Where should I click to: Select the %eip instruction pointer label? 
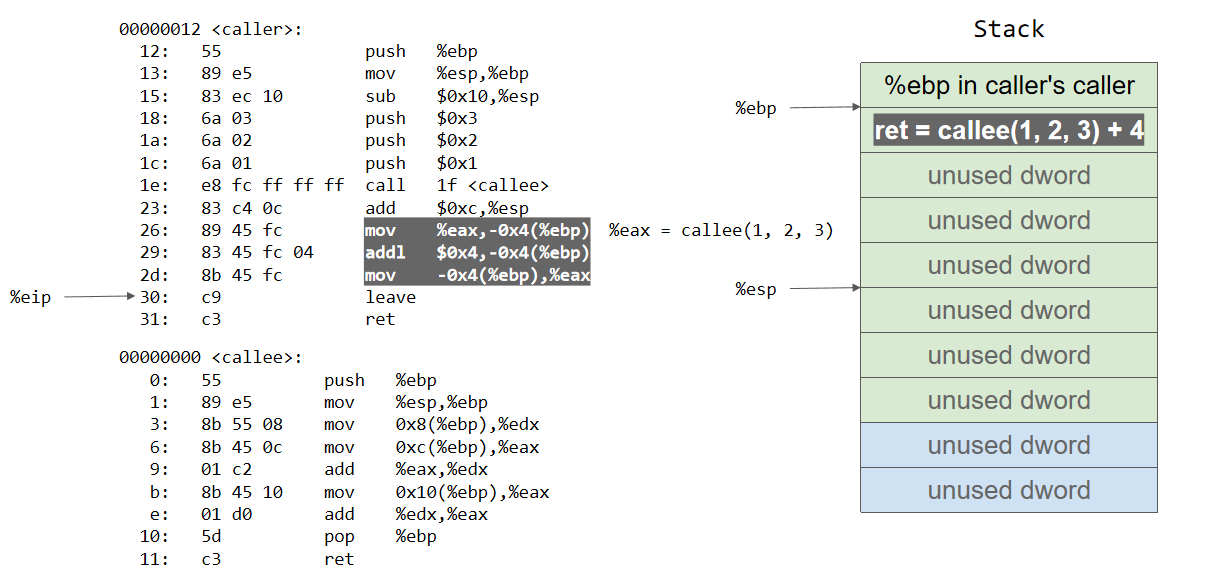[x=30, y=297]
